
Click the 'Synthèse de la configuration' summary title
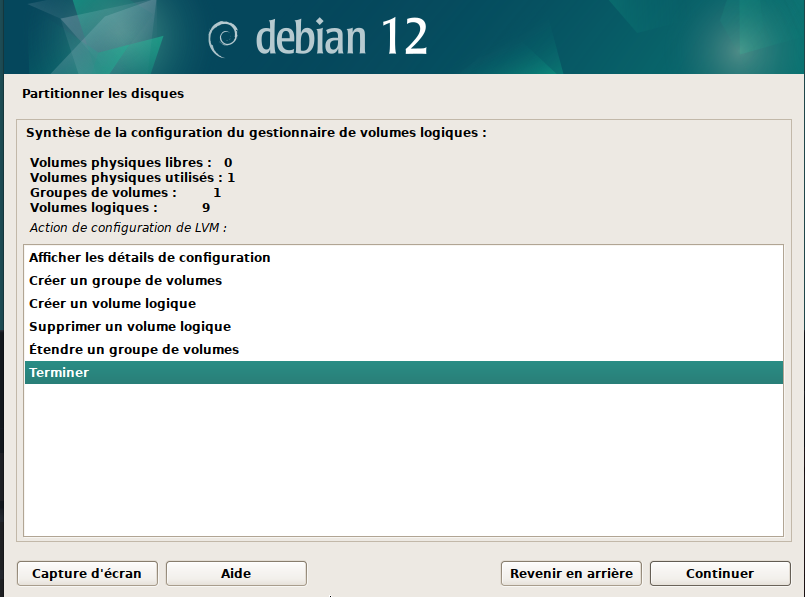point(256,133)
